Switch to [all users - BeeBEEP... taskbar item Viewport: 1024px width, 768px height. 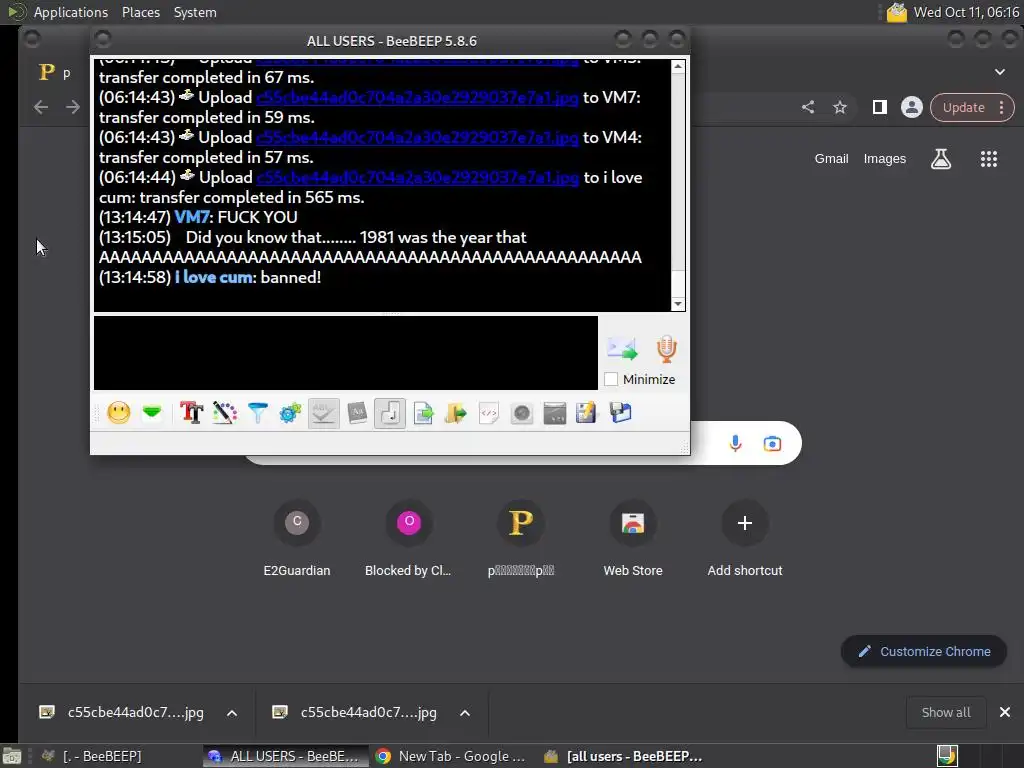tap(624, 756)
